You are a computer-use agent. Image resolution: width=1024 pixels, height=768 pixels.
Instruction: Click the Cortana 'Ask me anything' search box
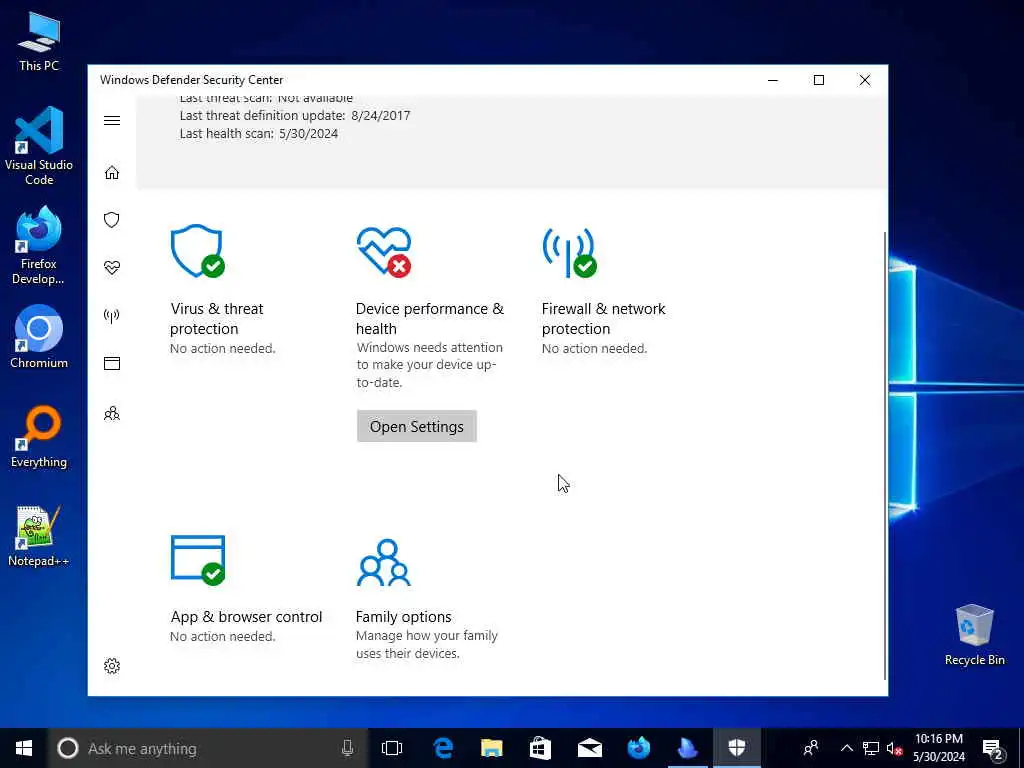(x=208, y=748)
